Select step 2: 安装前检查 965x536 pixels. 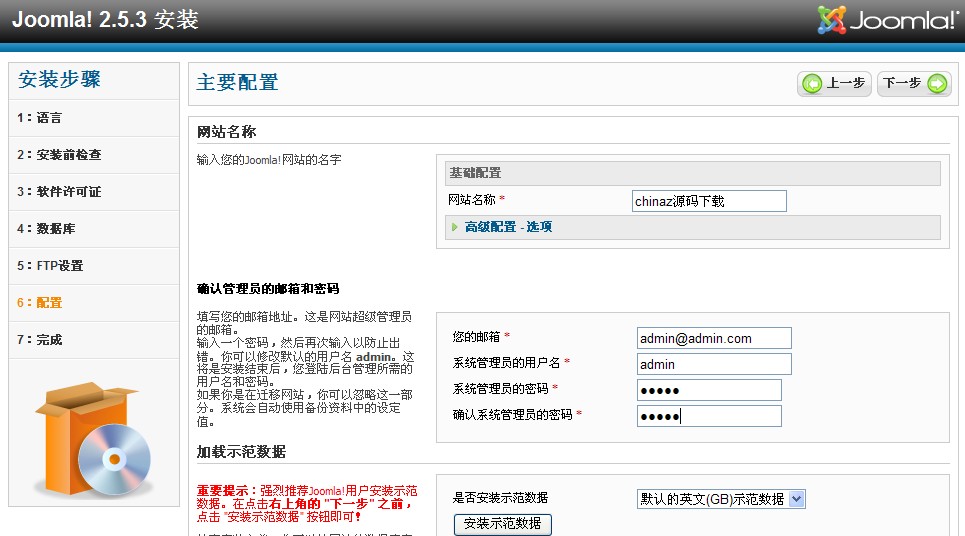(94, 154)
